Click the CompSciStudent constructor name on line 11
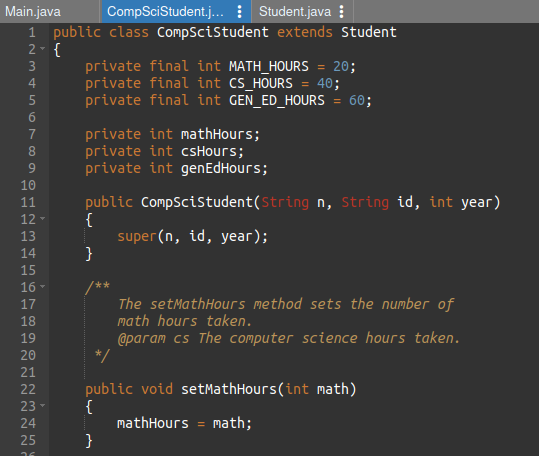The height and width of the screenshot is (456, 539). pyautogui.click(x=197, y=202)
